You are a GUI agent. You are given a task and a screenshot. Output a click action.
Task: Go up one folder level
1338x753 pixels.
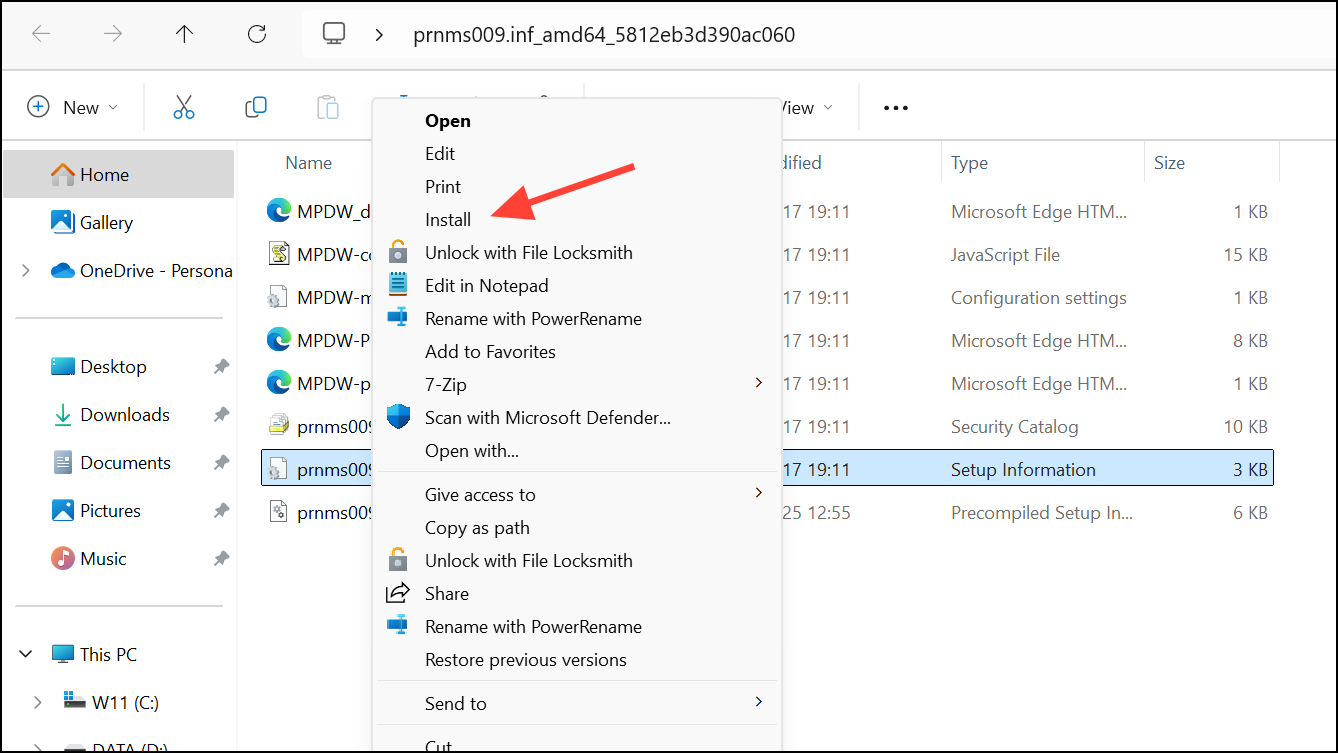point(184,34)
